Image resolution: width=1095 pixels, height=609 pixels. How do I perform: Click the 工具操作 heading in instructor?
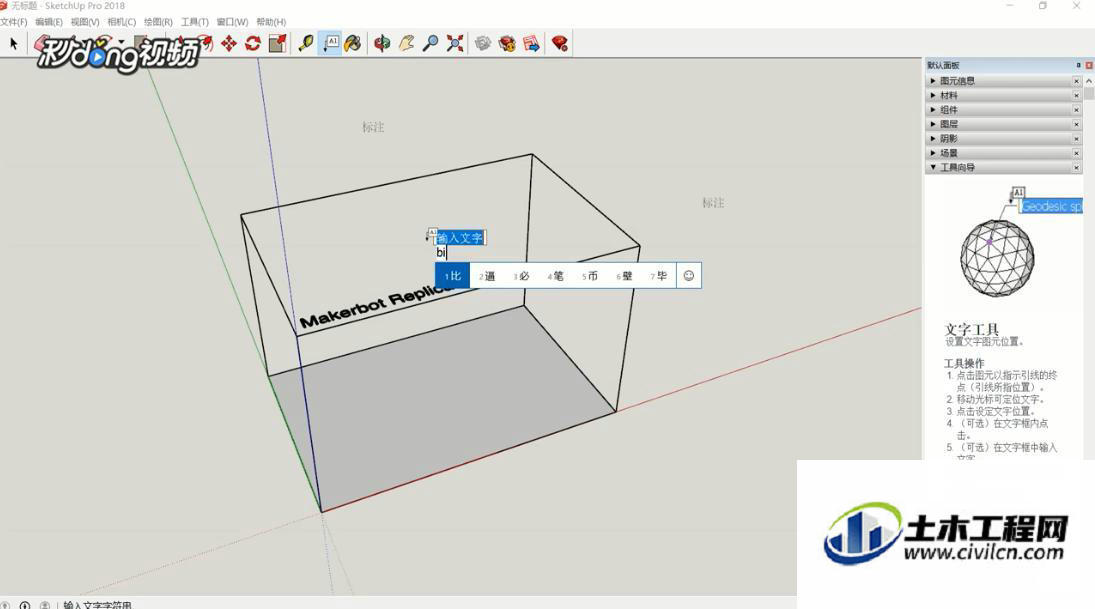coord(964,363)
